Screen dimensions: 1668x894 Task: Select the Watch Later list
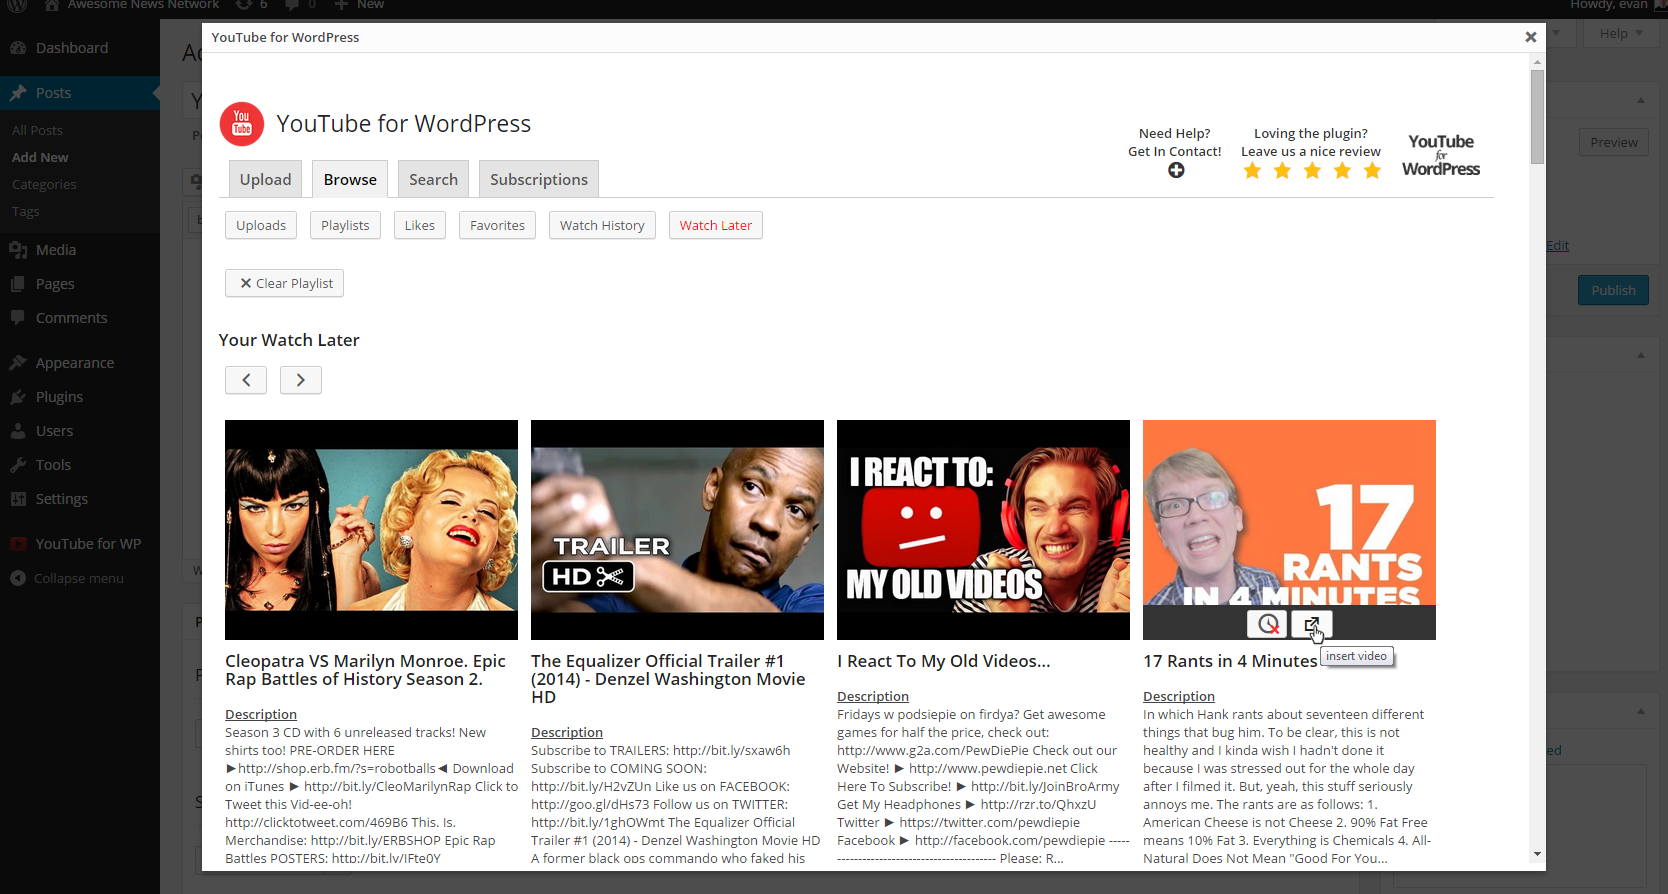716,225
